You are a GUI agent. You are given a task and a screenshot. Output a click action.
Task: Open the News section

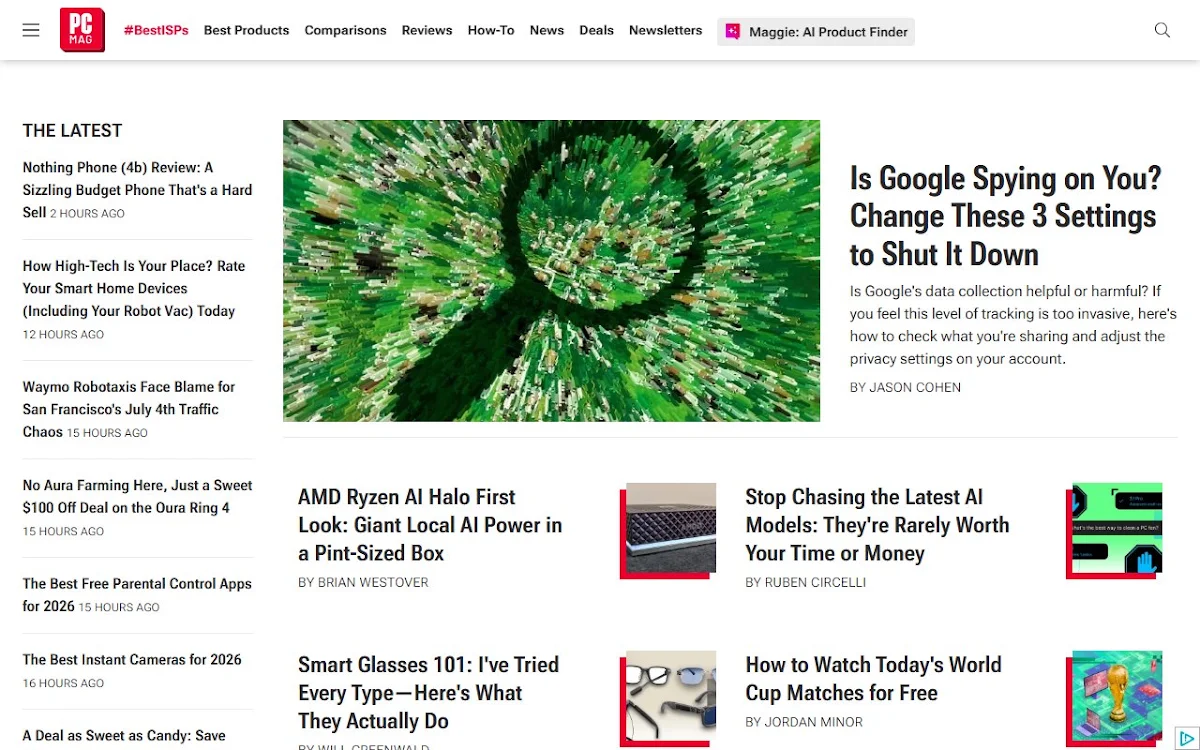pos(547,30)
